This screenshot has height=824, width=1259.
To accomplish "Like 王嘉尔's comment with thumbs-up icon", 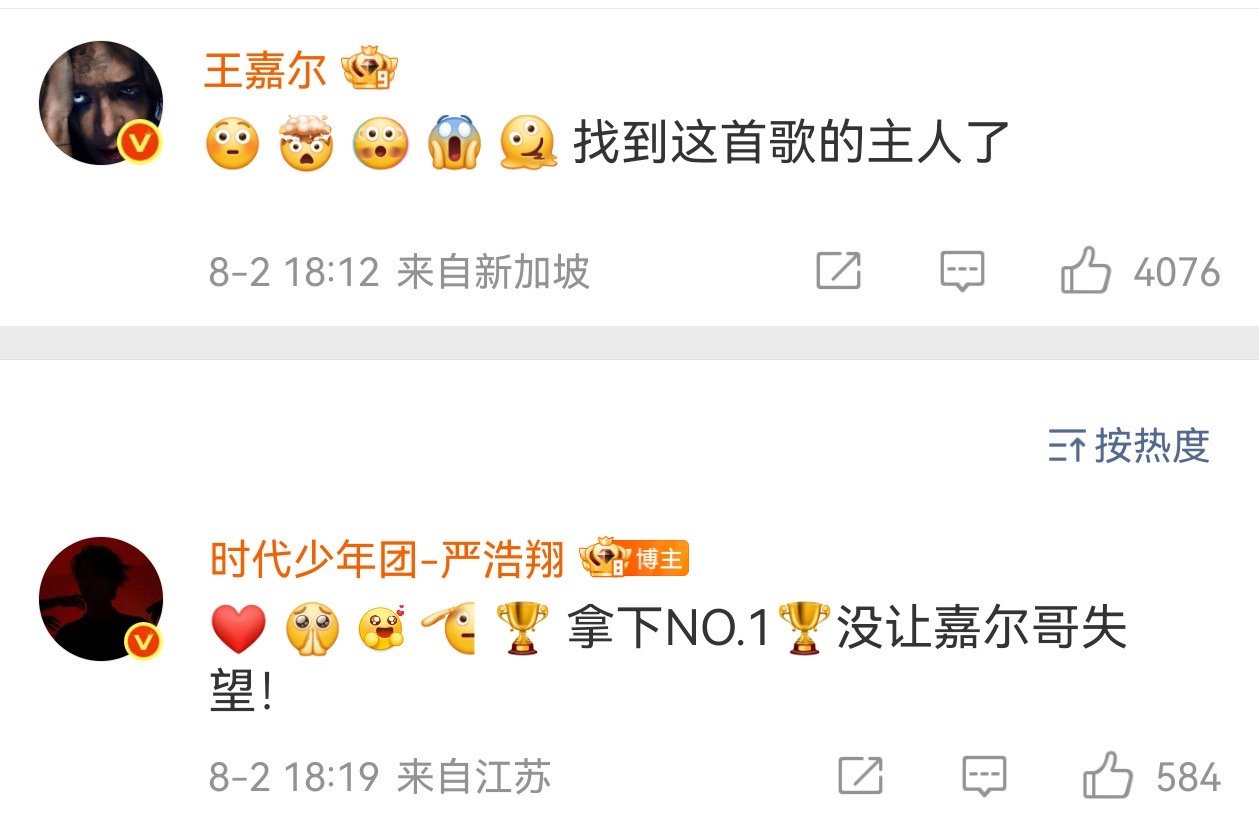I will [x=1085, y=270].
